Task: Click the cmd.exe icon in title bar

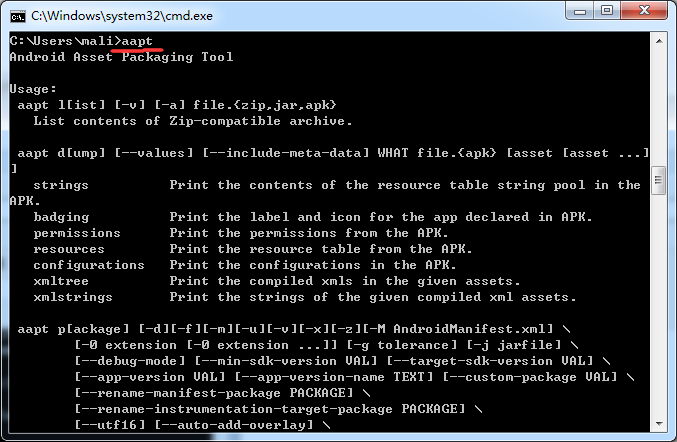Action: point(16,16)
